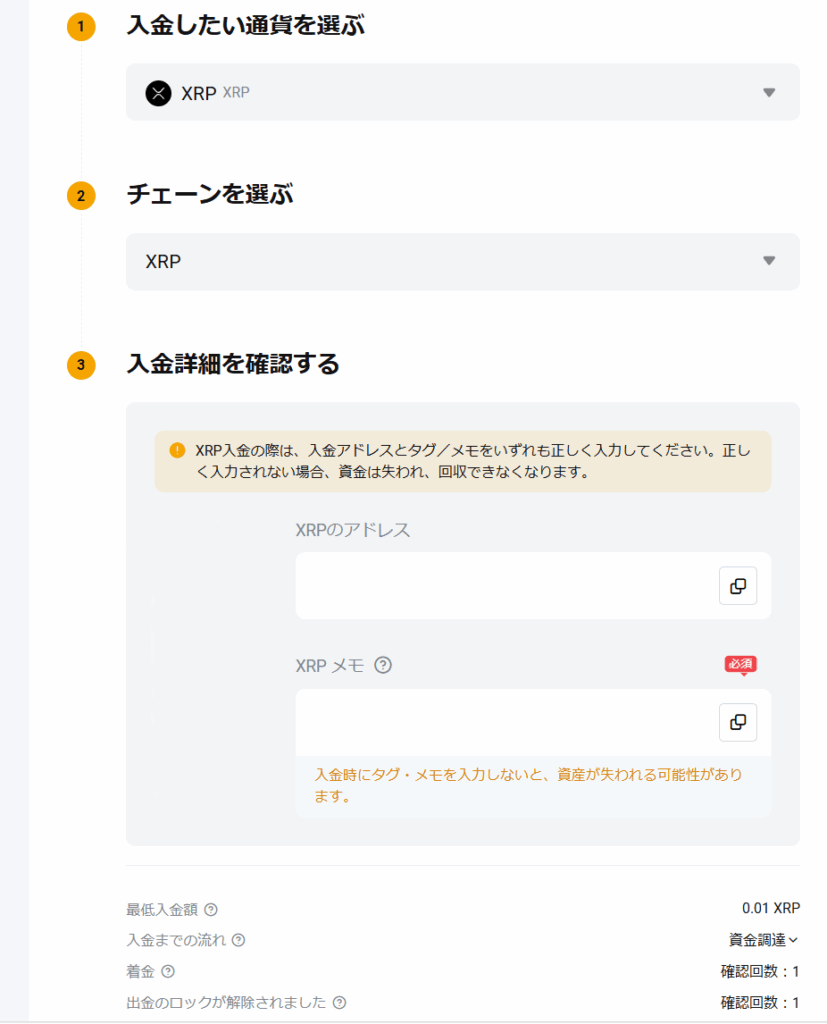Click the XRP memo field
This screenshot has width=827, height=1024.
coord(507,722)
